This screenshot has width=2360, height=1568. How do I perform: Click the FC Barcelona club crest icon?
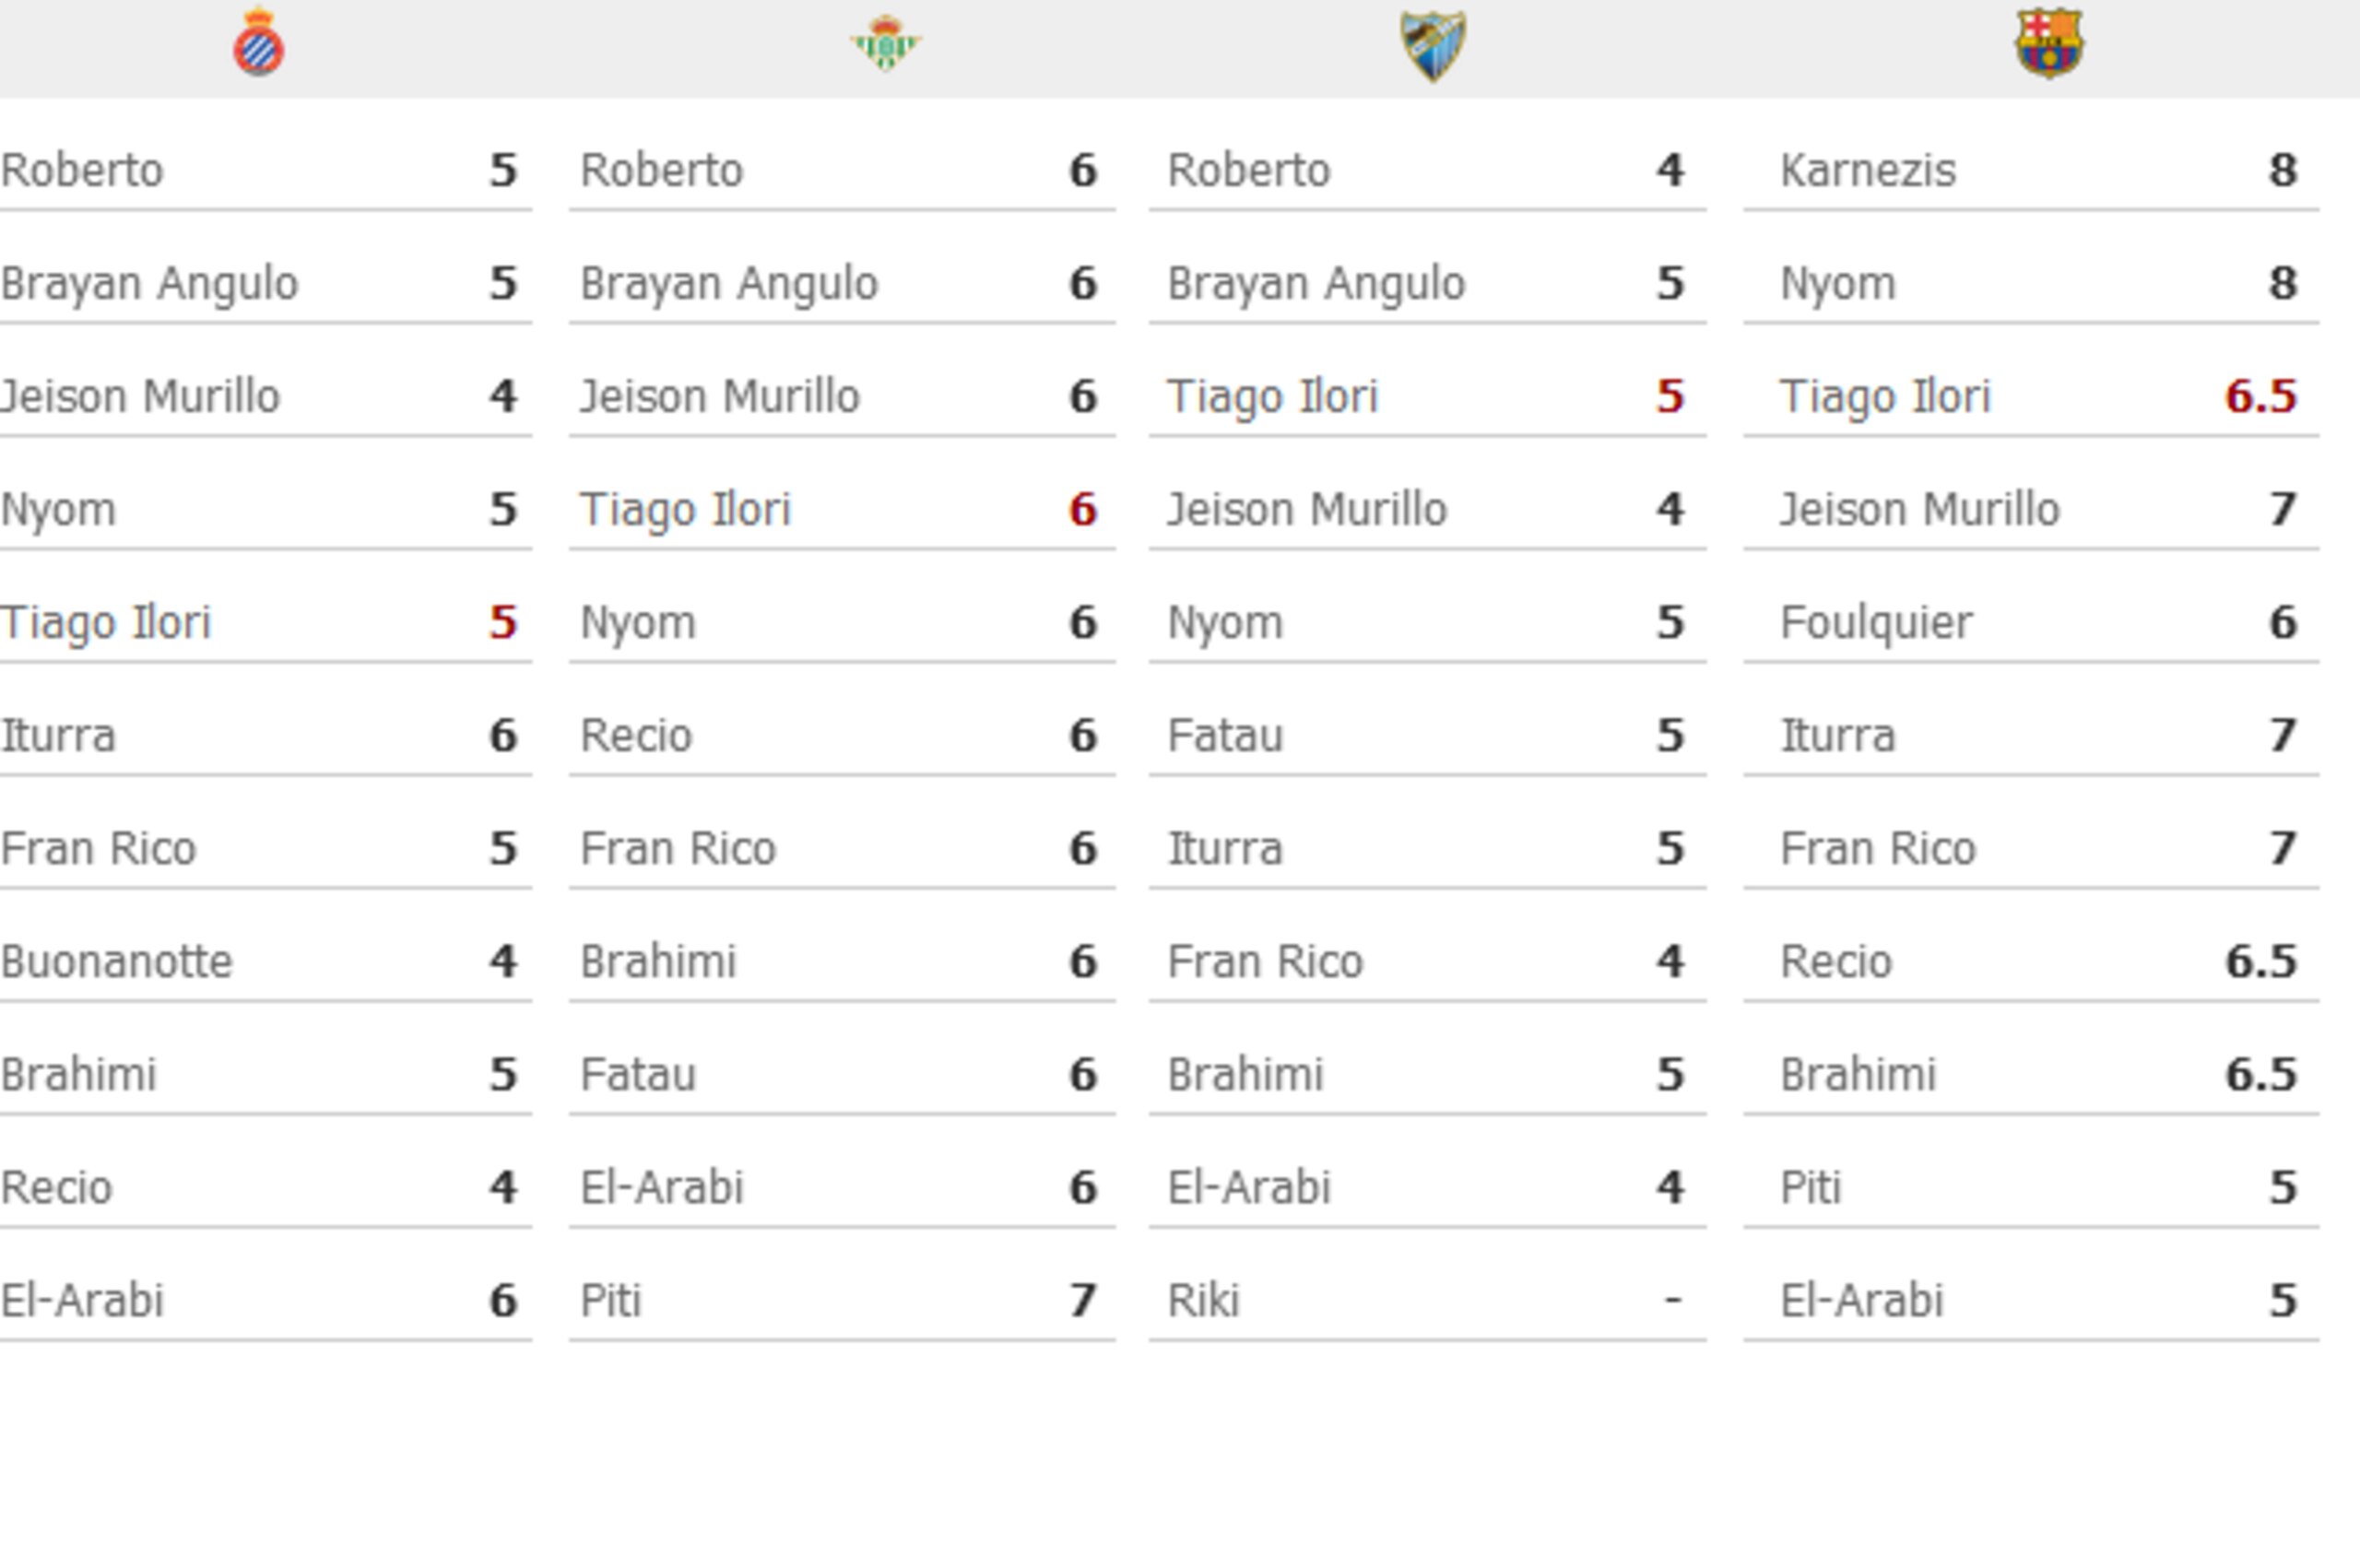pos(2049,43)
